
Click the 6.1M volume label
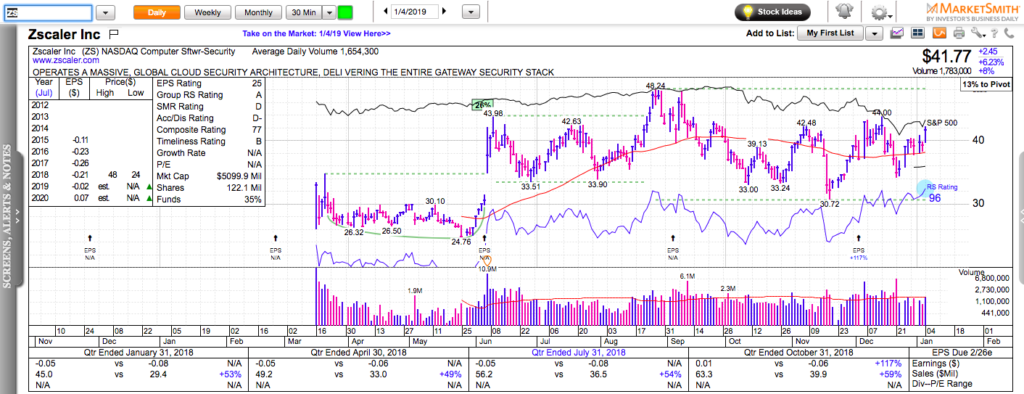point(687,276)
